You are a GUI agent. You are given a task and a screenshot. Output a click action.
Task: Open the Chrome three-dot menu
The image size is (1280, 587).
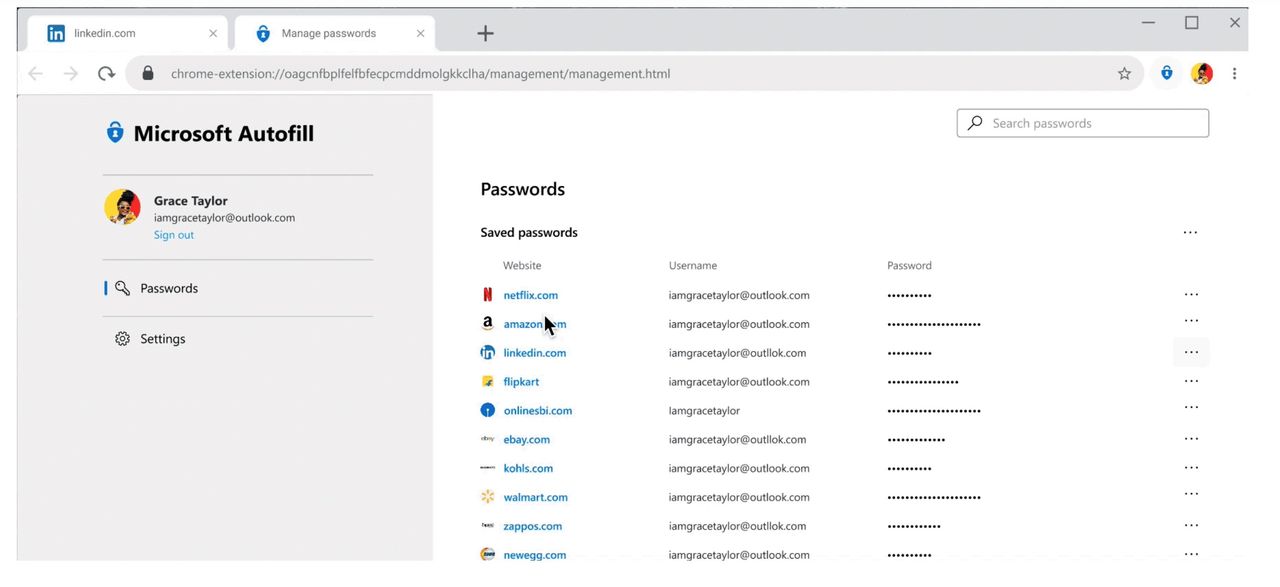click(x=1235, y=73)
